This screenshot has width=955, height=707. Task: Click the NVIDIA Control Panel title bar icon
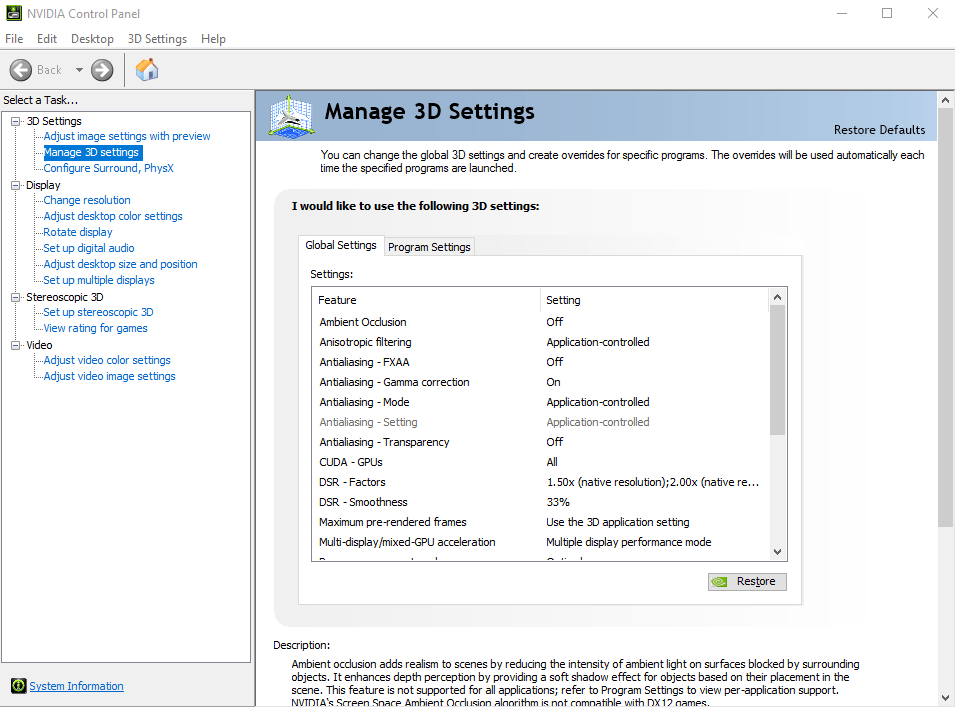click(12, 14)
